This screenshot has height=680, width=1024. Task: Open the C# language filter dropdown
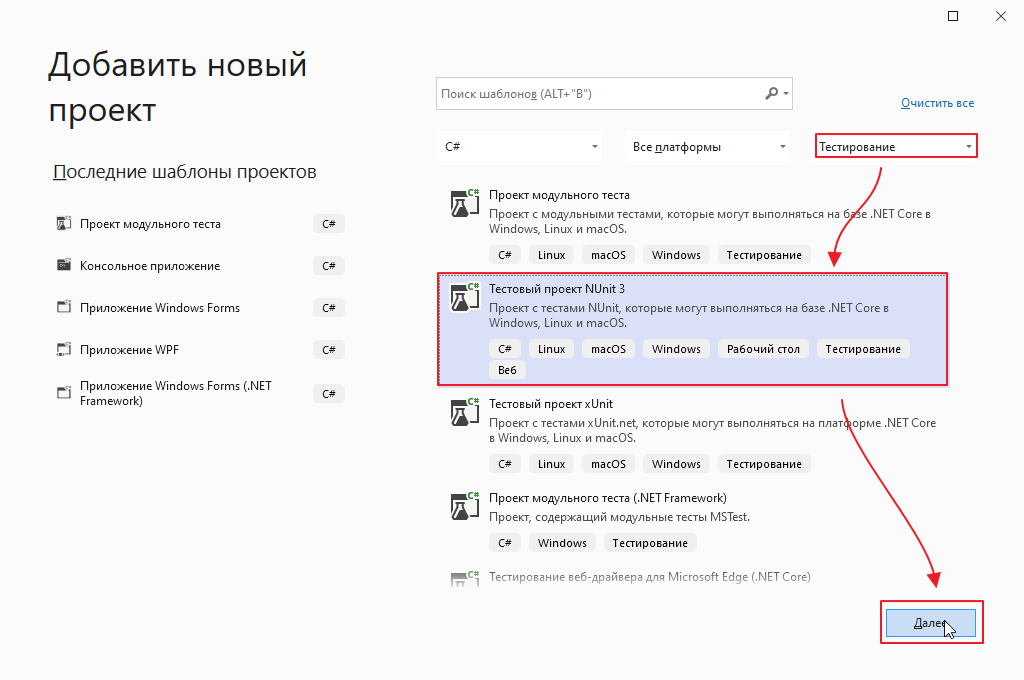click(x=521, y=147)
